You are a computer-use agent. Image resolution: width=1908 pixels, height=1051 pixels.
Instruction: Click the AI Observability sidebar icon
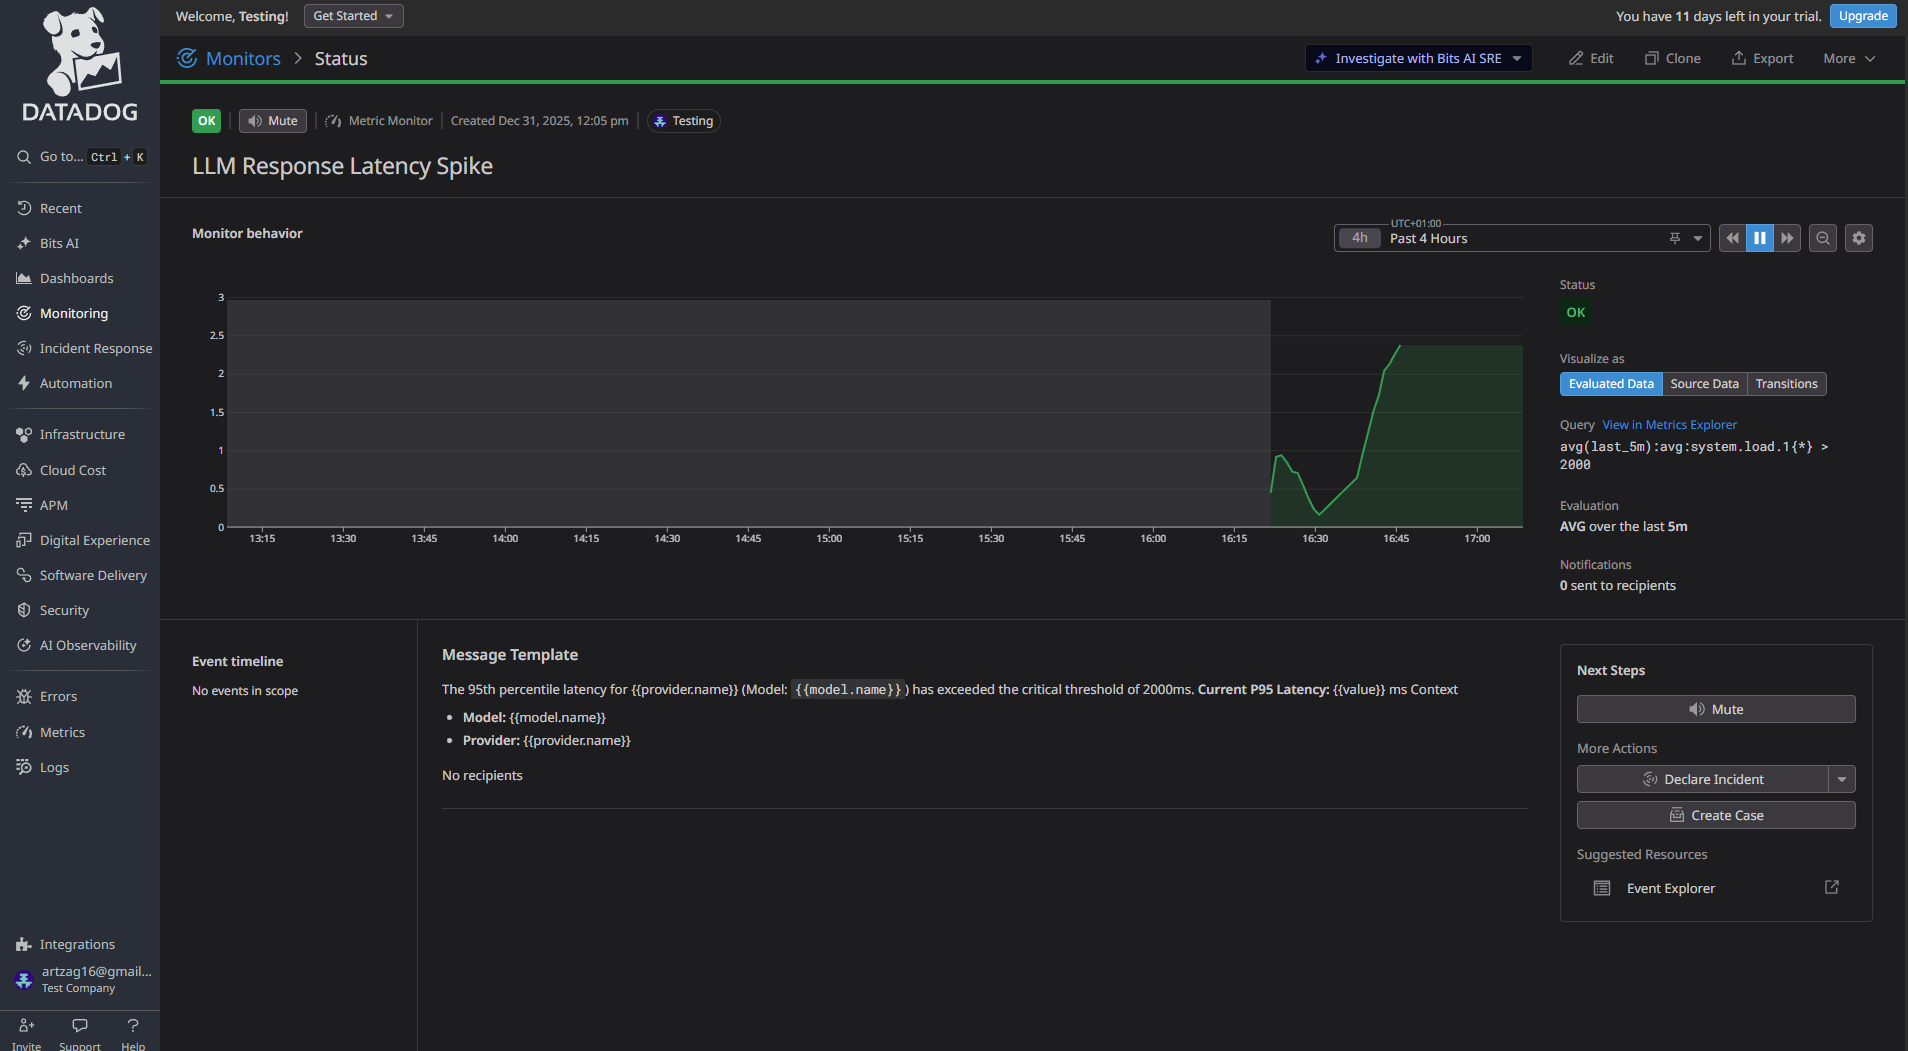coord(24,645)
